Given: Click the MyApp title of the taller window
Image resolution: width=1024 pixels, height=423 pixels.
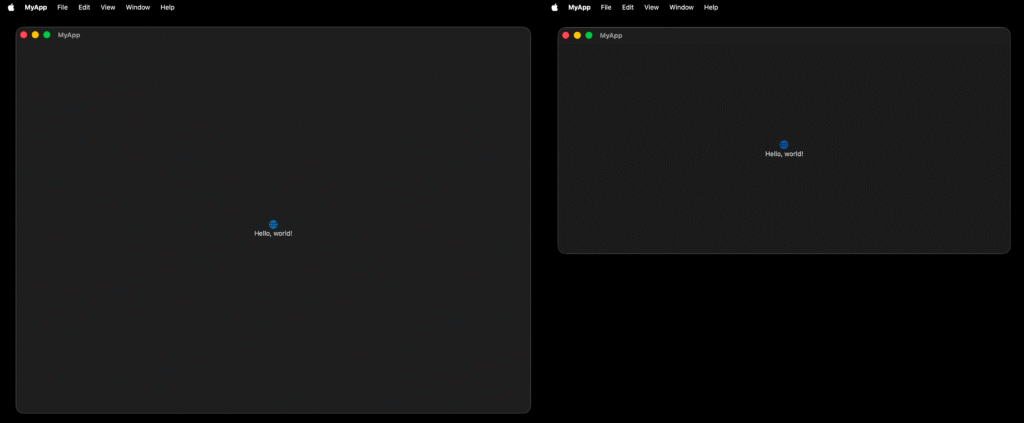Looking at the screenshot, I should click(x=69, y=35).
